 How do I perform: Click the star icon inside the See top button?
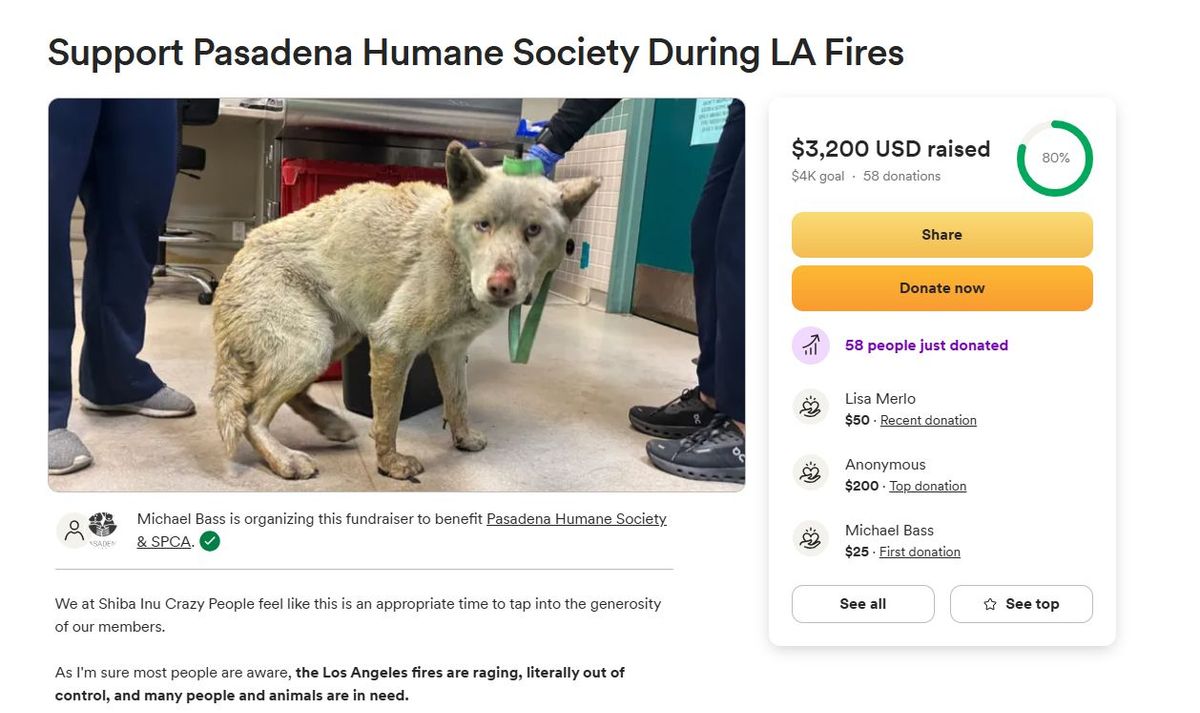(x=990, y=604)
